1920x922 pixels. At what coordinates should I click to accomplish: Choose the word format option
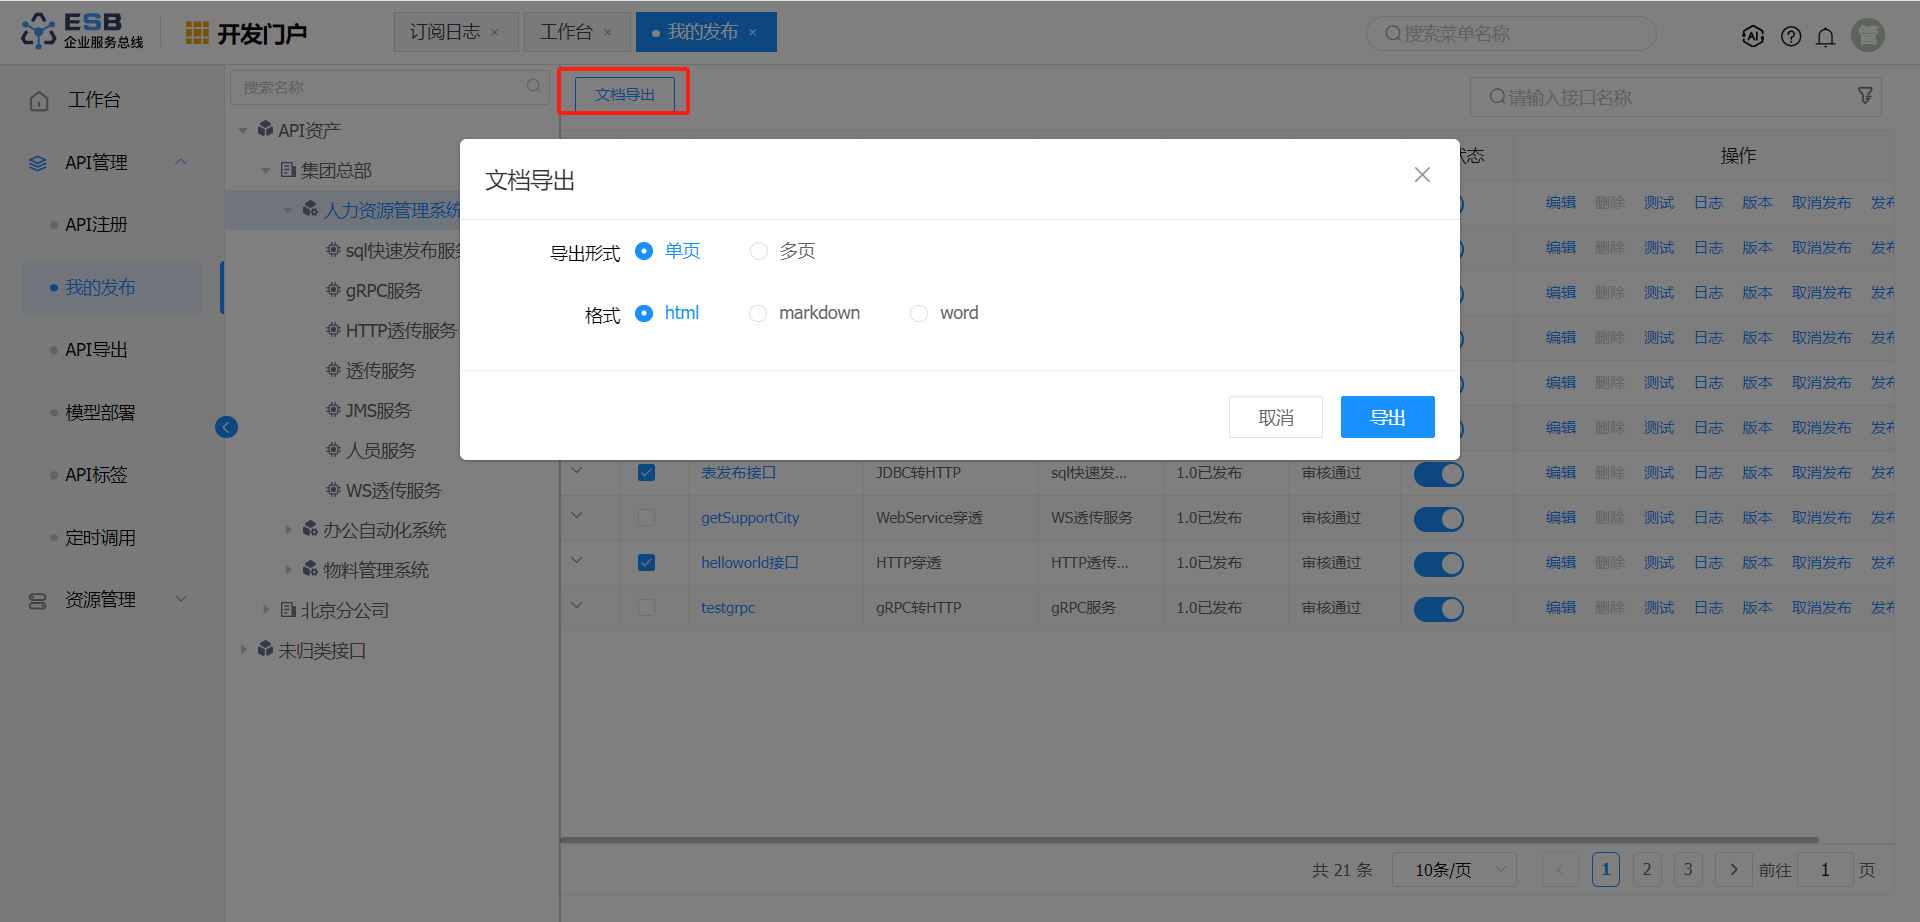pyautogui.click(x=918, y=313)
